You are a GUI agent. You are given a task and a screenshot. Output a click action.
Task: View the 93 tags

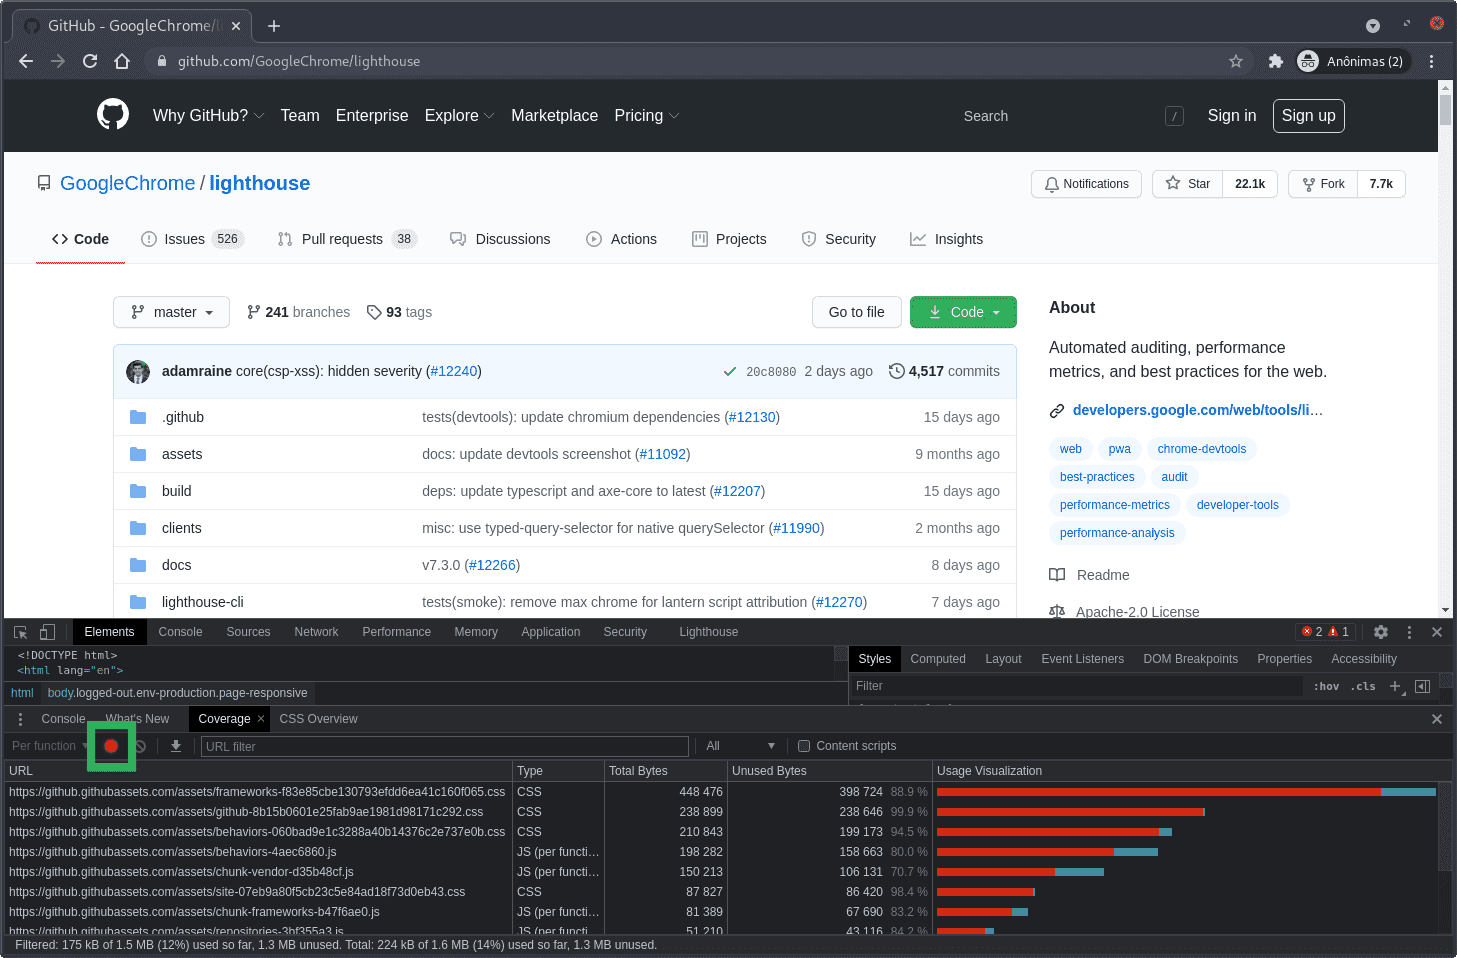point(400,312)
